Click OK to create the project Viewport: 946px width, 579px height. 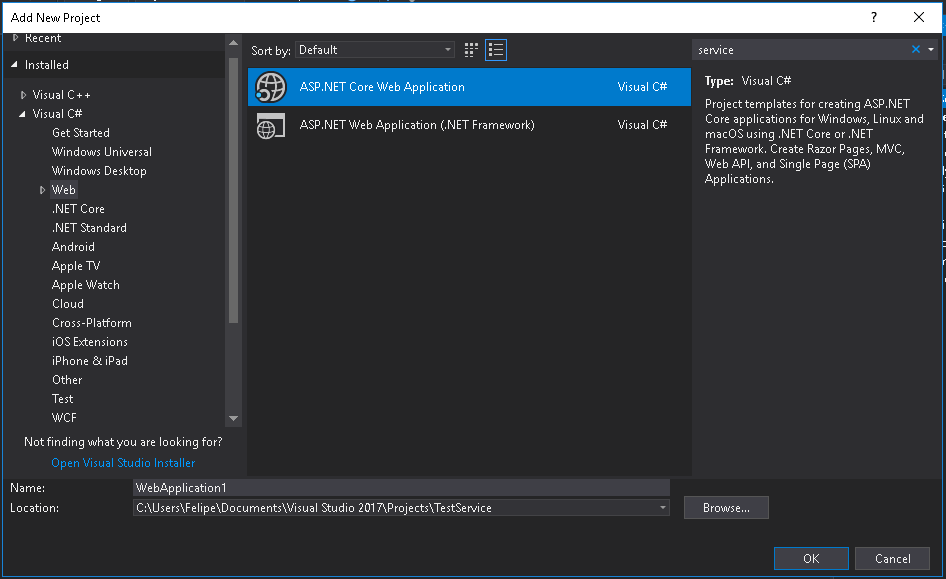pos(811,558)
